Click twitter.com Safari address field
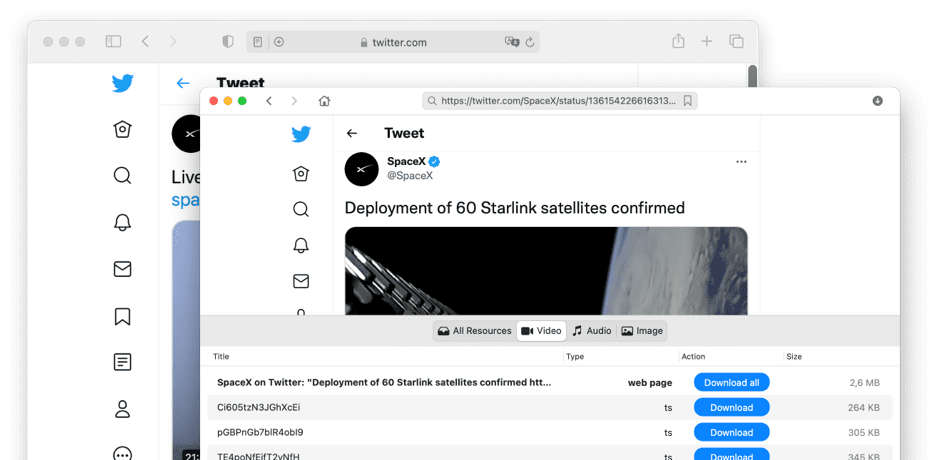 pos(393,42)
